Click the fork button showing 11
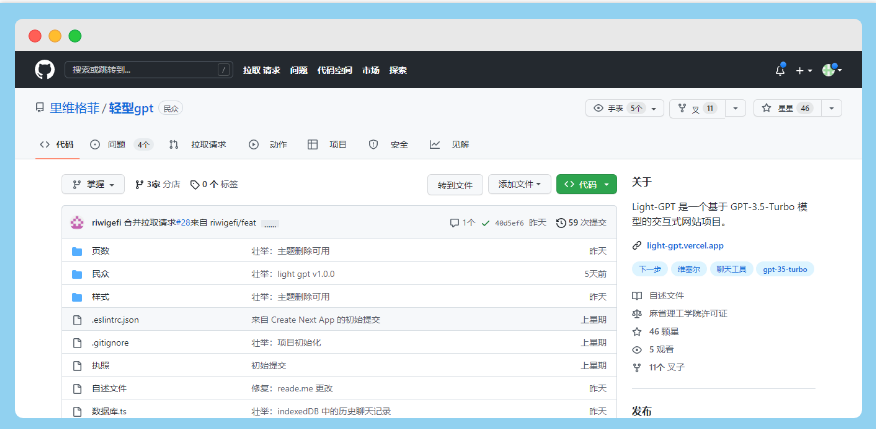 tap(697, 108)
